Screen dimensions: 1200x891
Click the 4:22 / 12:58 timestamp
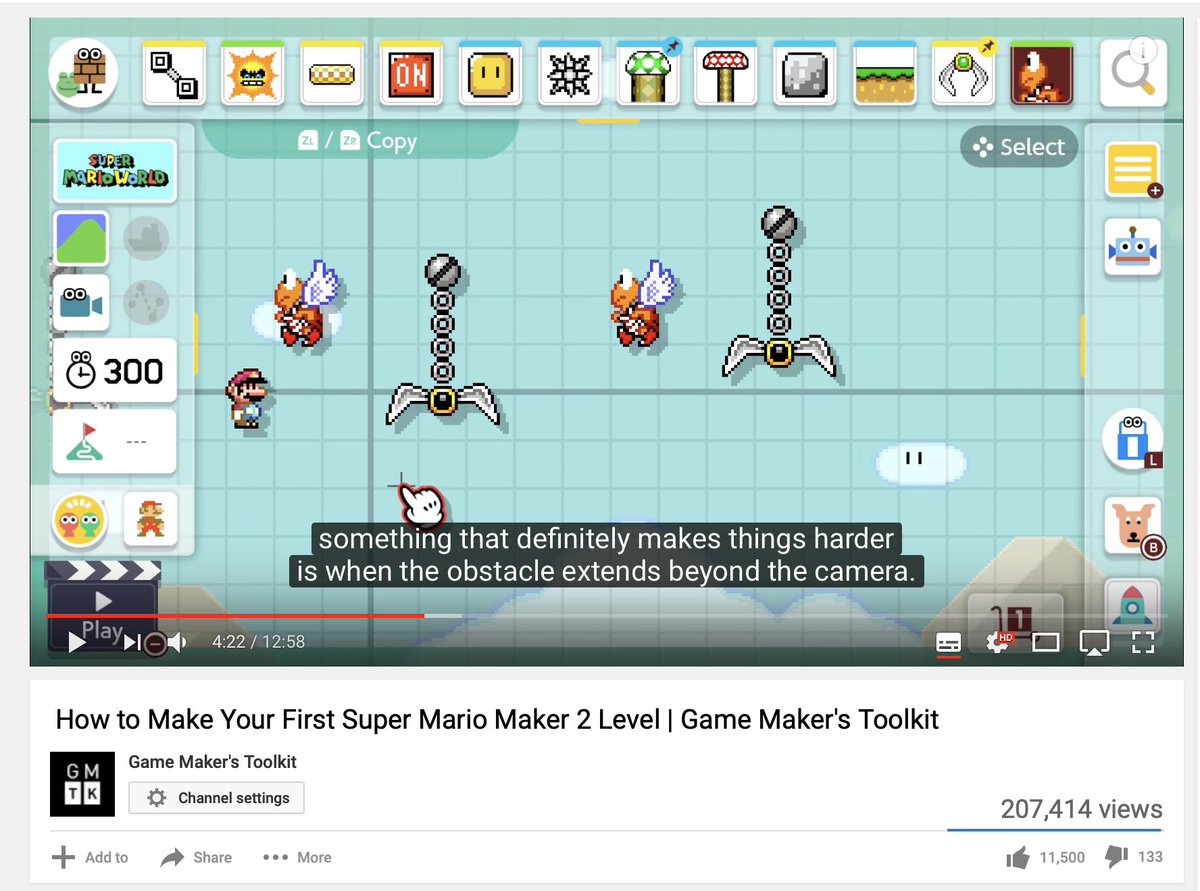pyautogui.click(x=258, y=642)
